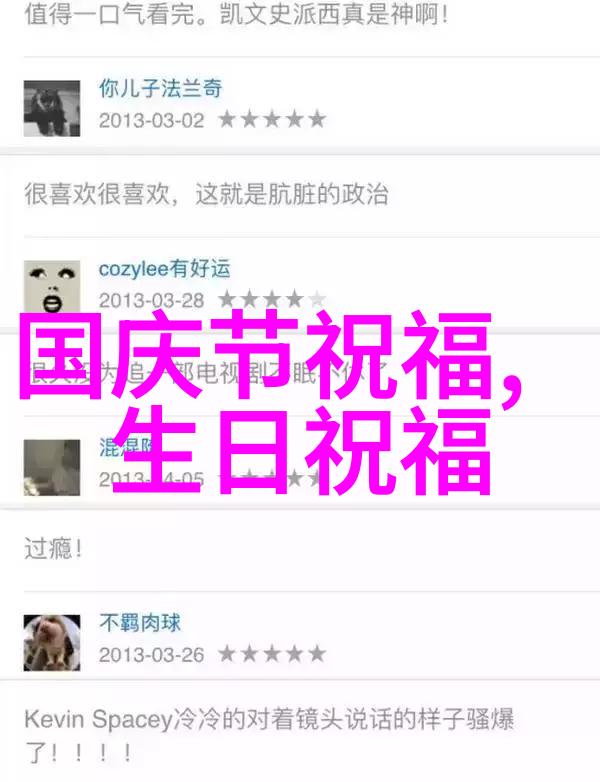The height and width of the screenshot is (782, 600).
Task: Open the cozylee有好运 avatar with the black lips
Action: click(52, 287)
